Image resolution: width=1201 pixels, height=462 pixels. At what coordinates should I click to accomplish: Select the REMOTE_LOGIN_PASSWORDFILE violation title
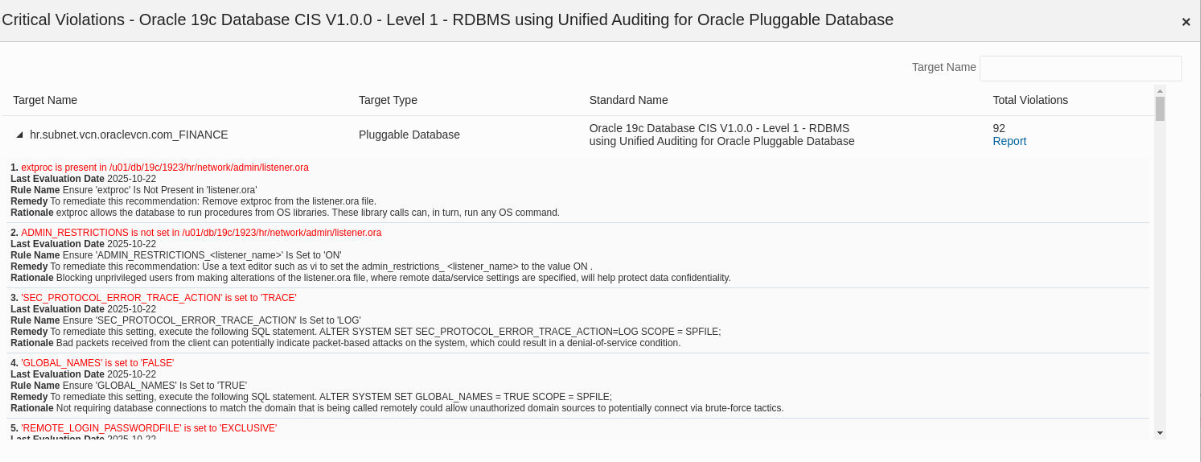click(x=148, y=428)
